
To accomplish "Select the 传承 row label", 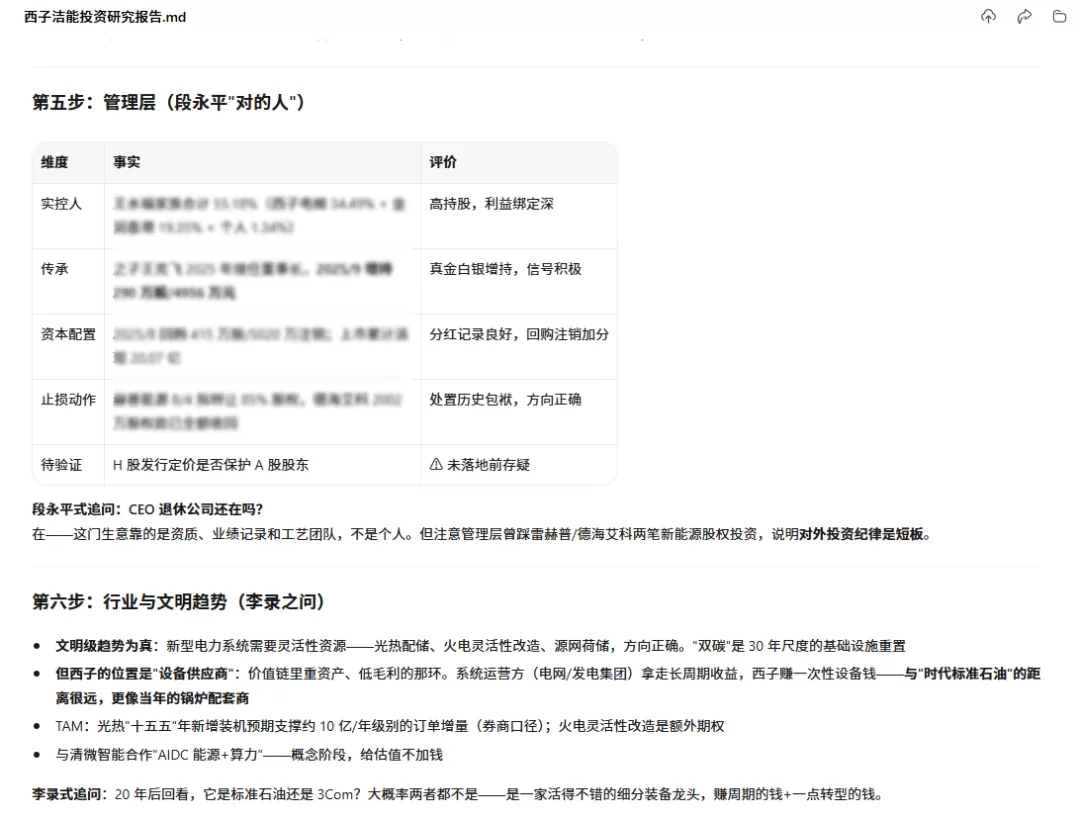I will tap(54, 269).
